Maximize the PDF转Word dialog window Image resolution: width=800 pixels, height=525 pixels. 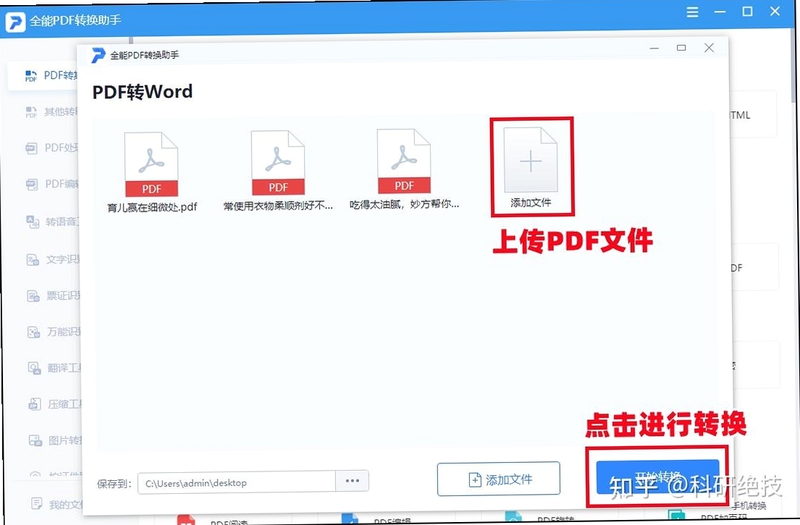681,47
